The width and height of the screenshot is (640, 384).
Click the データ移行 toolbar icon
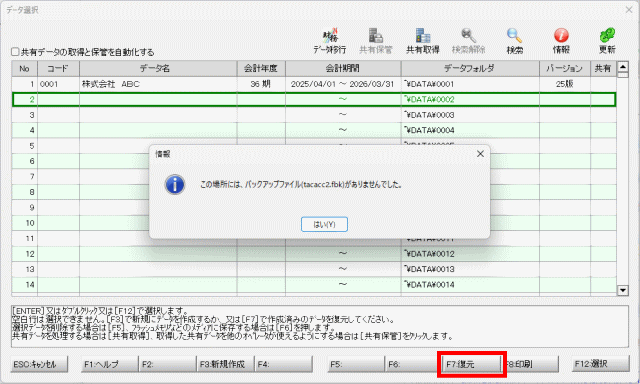click(330, 41)
